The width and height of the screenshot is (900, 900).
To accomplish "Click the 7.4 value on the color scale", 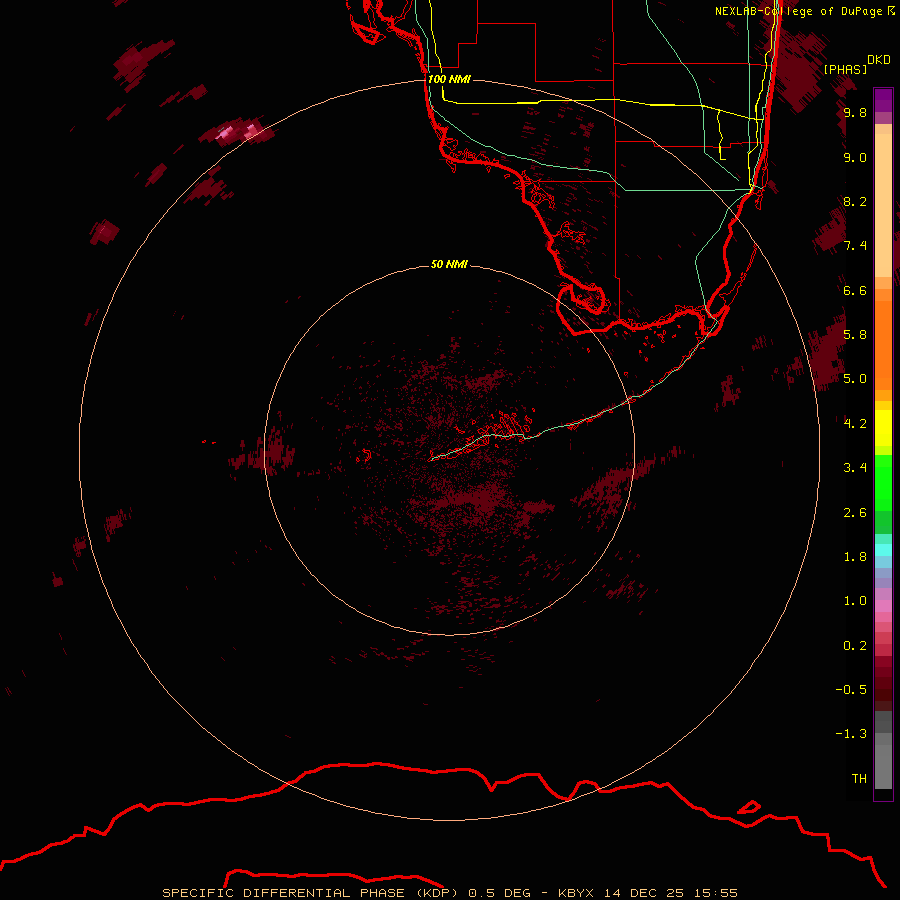I will pos(855,246).
